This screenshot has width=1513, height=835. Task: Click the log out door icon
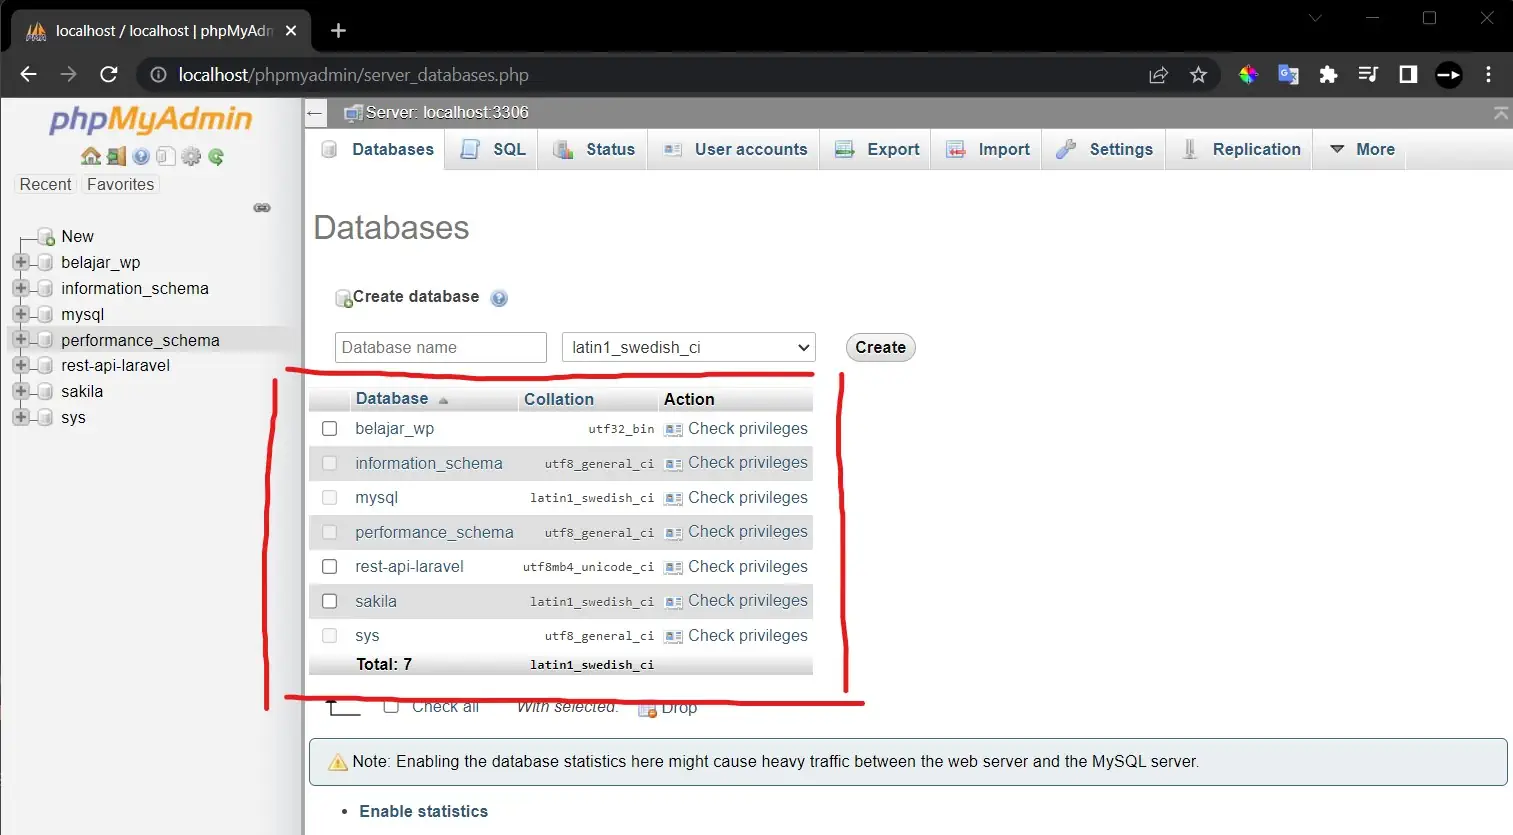(x=117, y=156)
